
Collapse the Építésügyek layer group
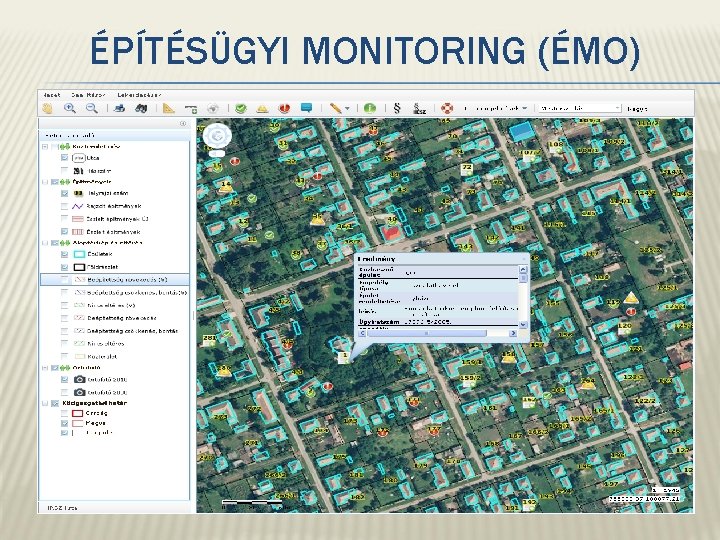click(45, 182)
